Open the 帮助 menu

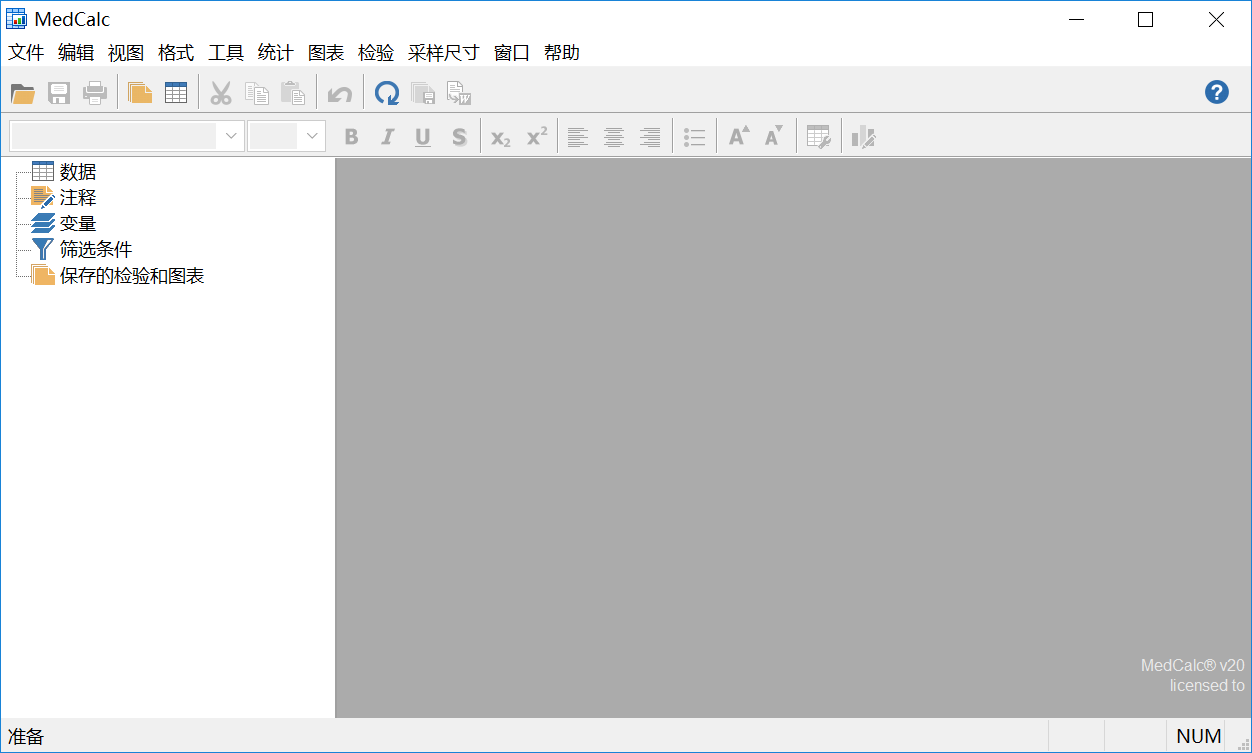point(562,53)
